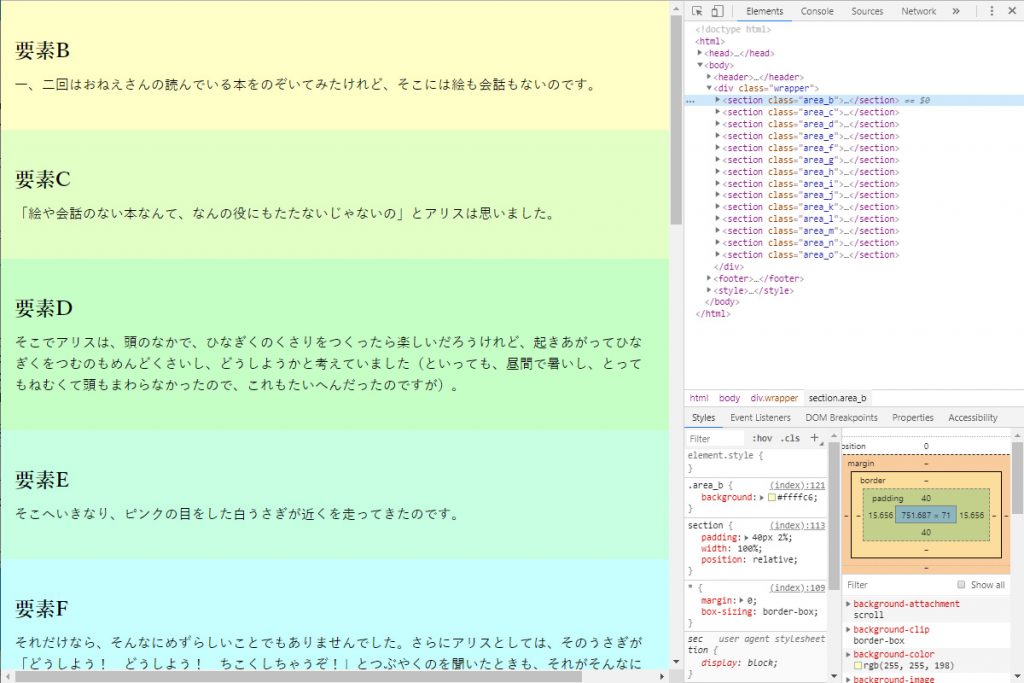Viewport: 1024px width, 683px height.
Task: Expand the section area_c node
Action: pyautogui.click(x=718, y=112)
